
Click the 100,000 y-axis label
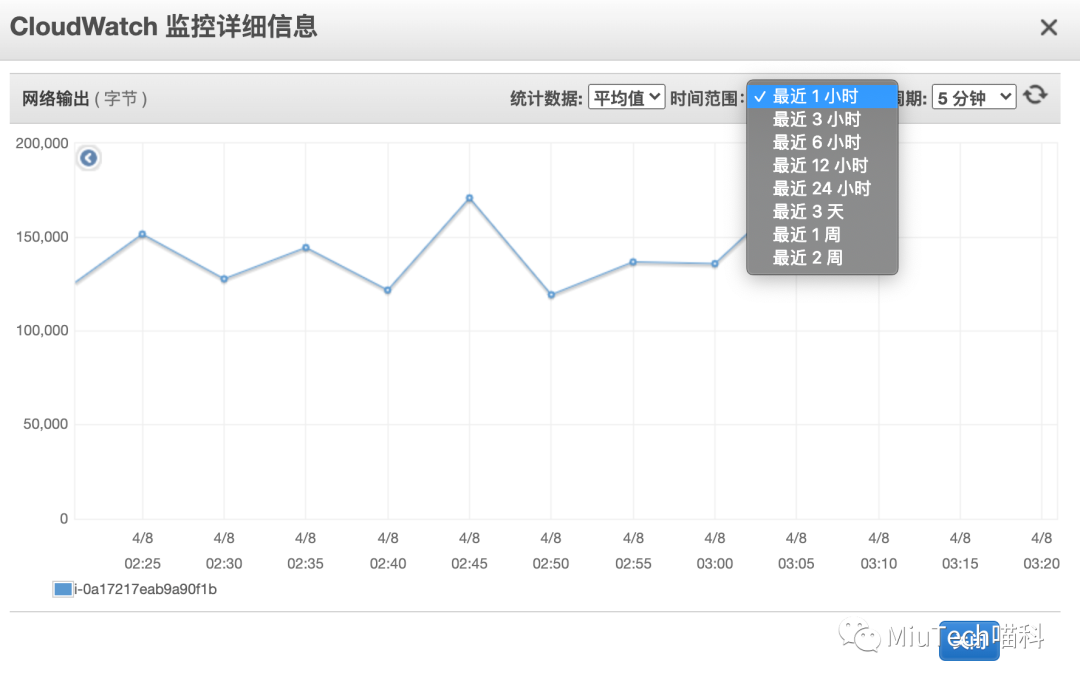(x=42, y=331)
